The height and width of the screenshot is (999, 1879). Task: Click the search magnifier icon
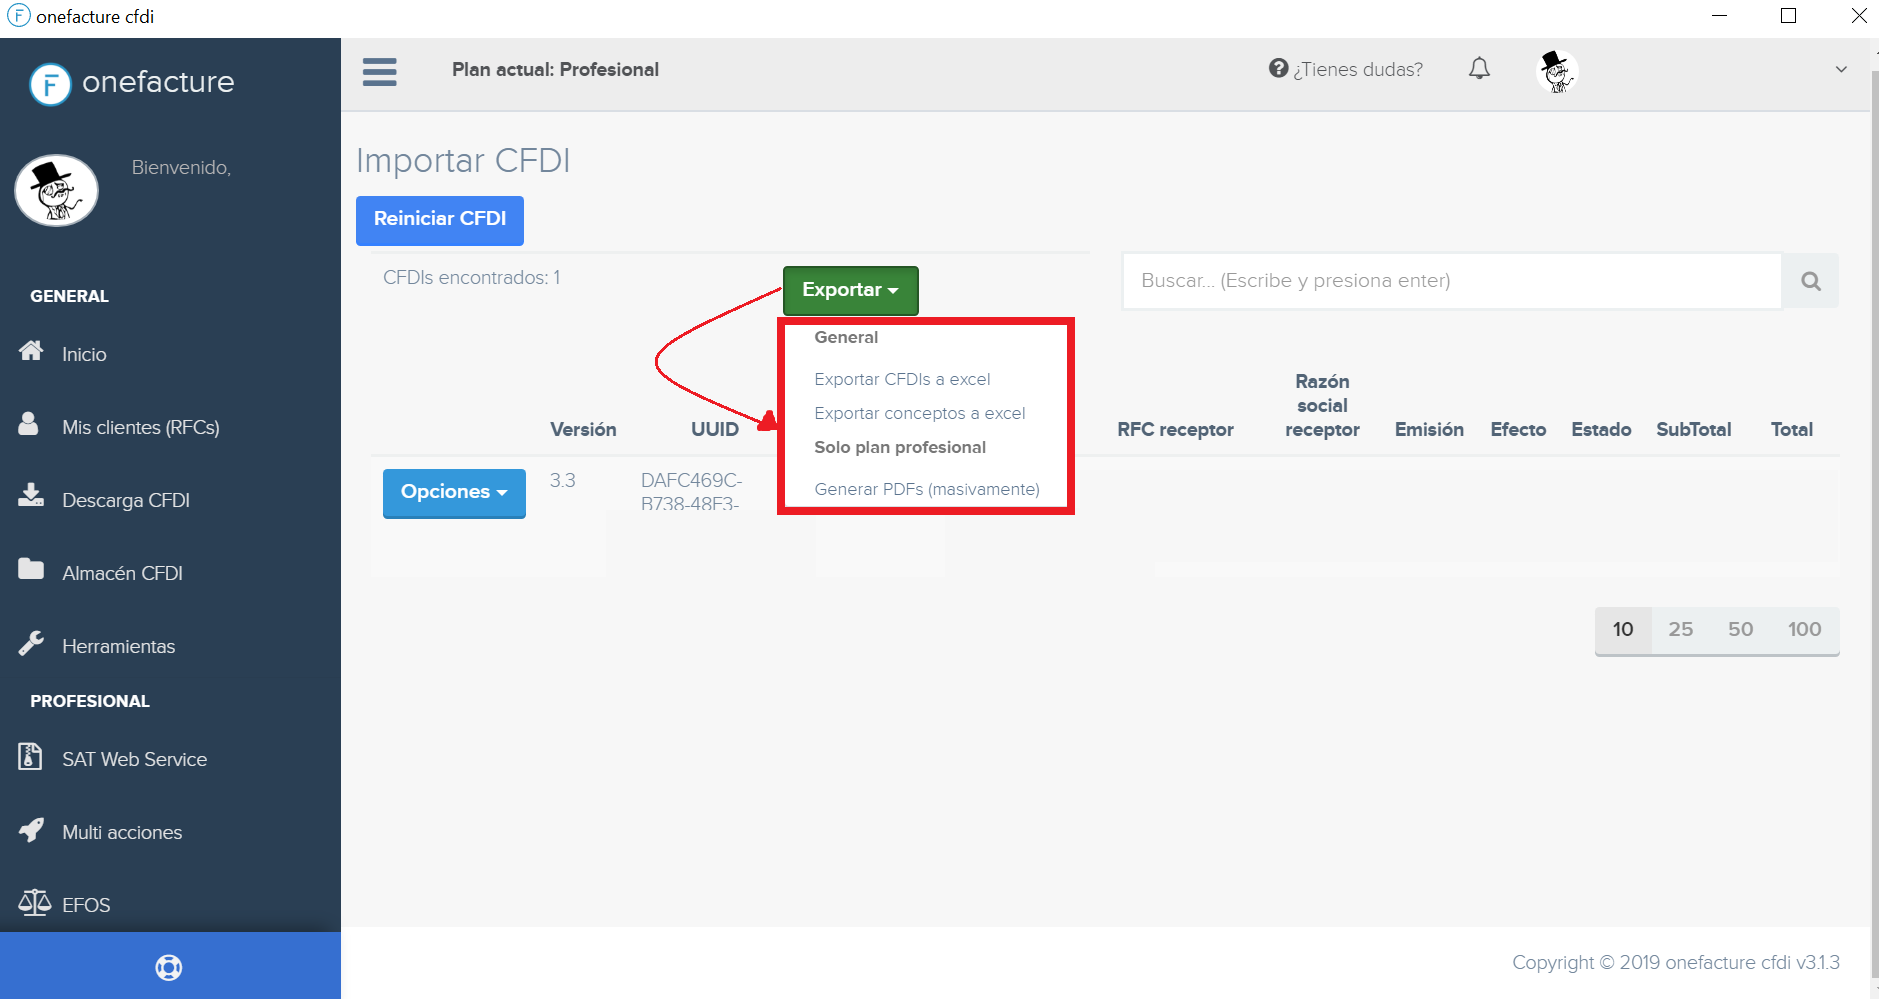pos(1810,281)
